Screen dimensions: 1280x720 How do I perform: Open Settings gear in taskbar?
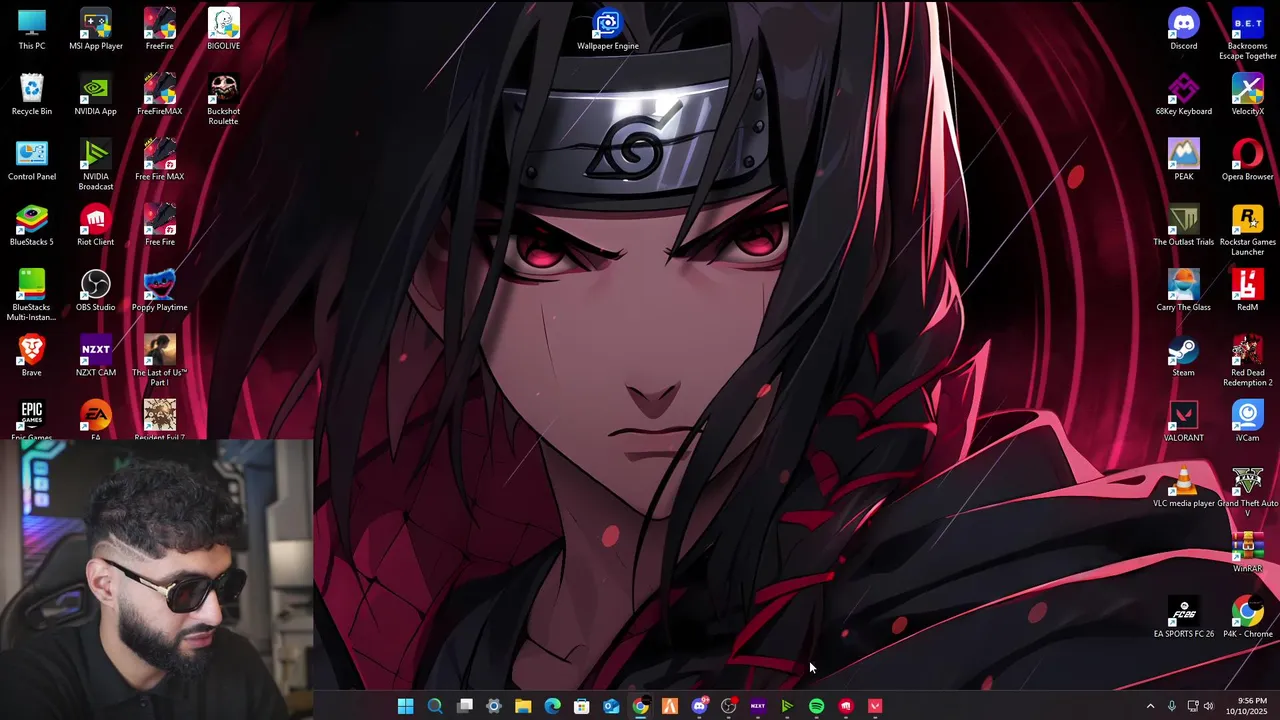[x=493, y=706]
